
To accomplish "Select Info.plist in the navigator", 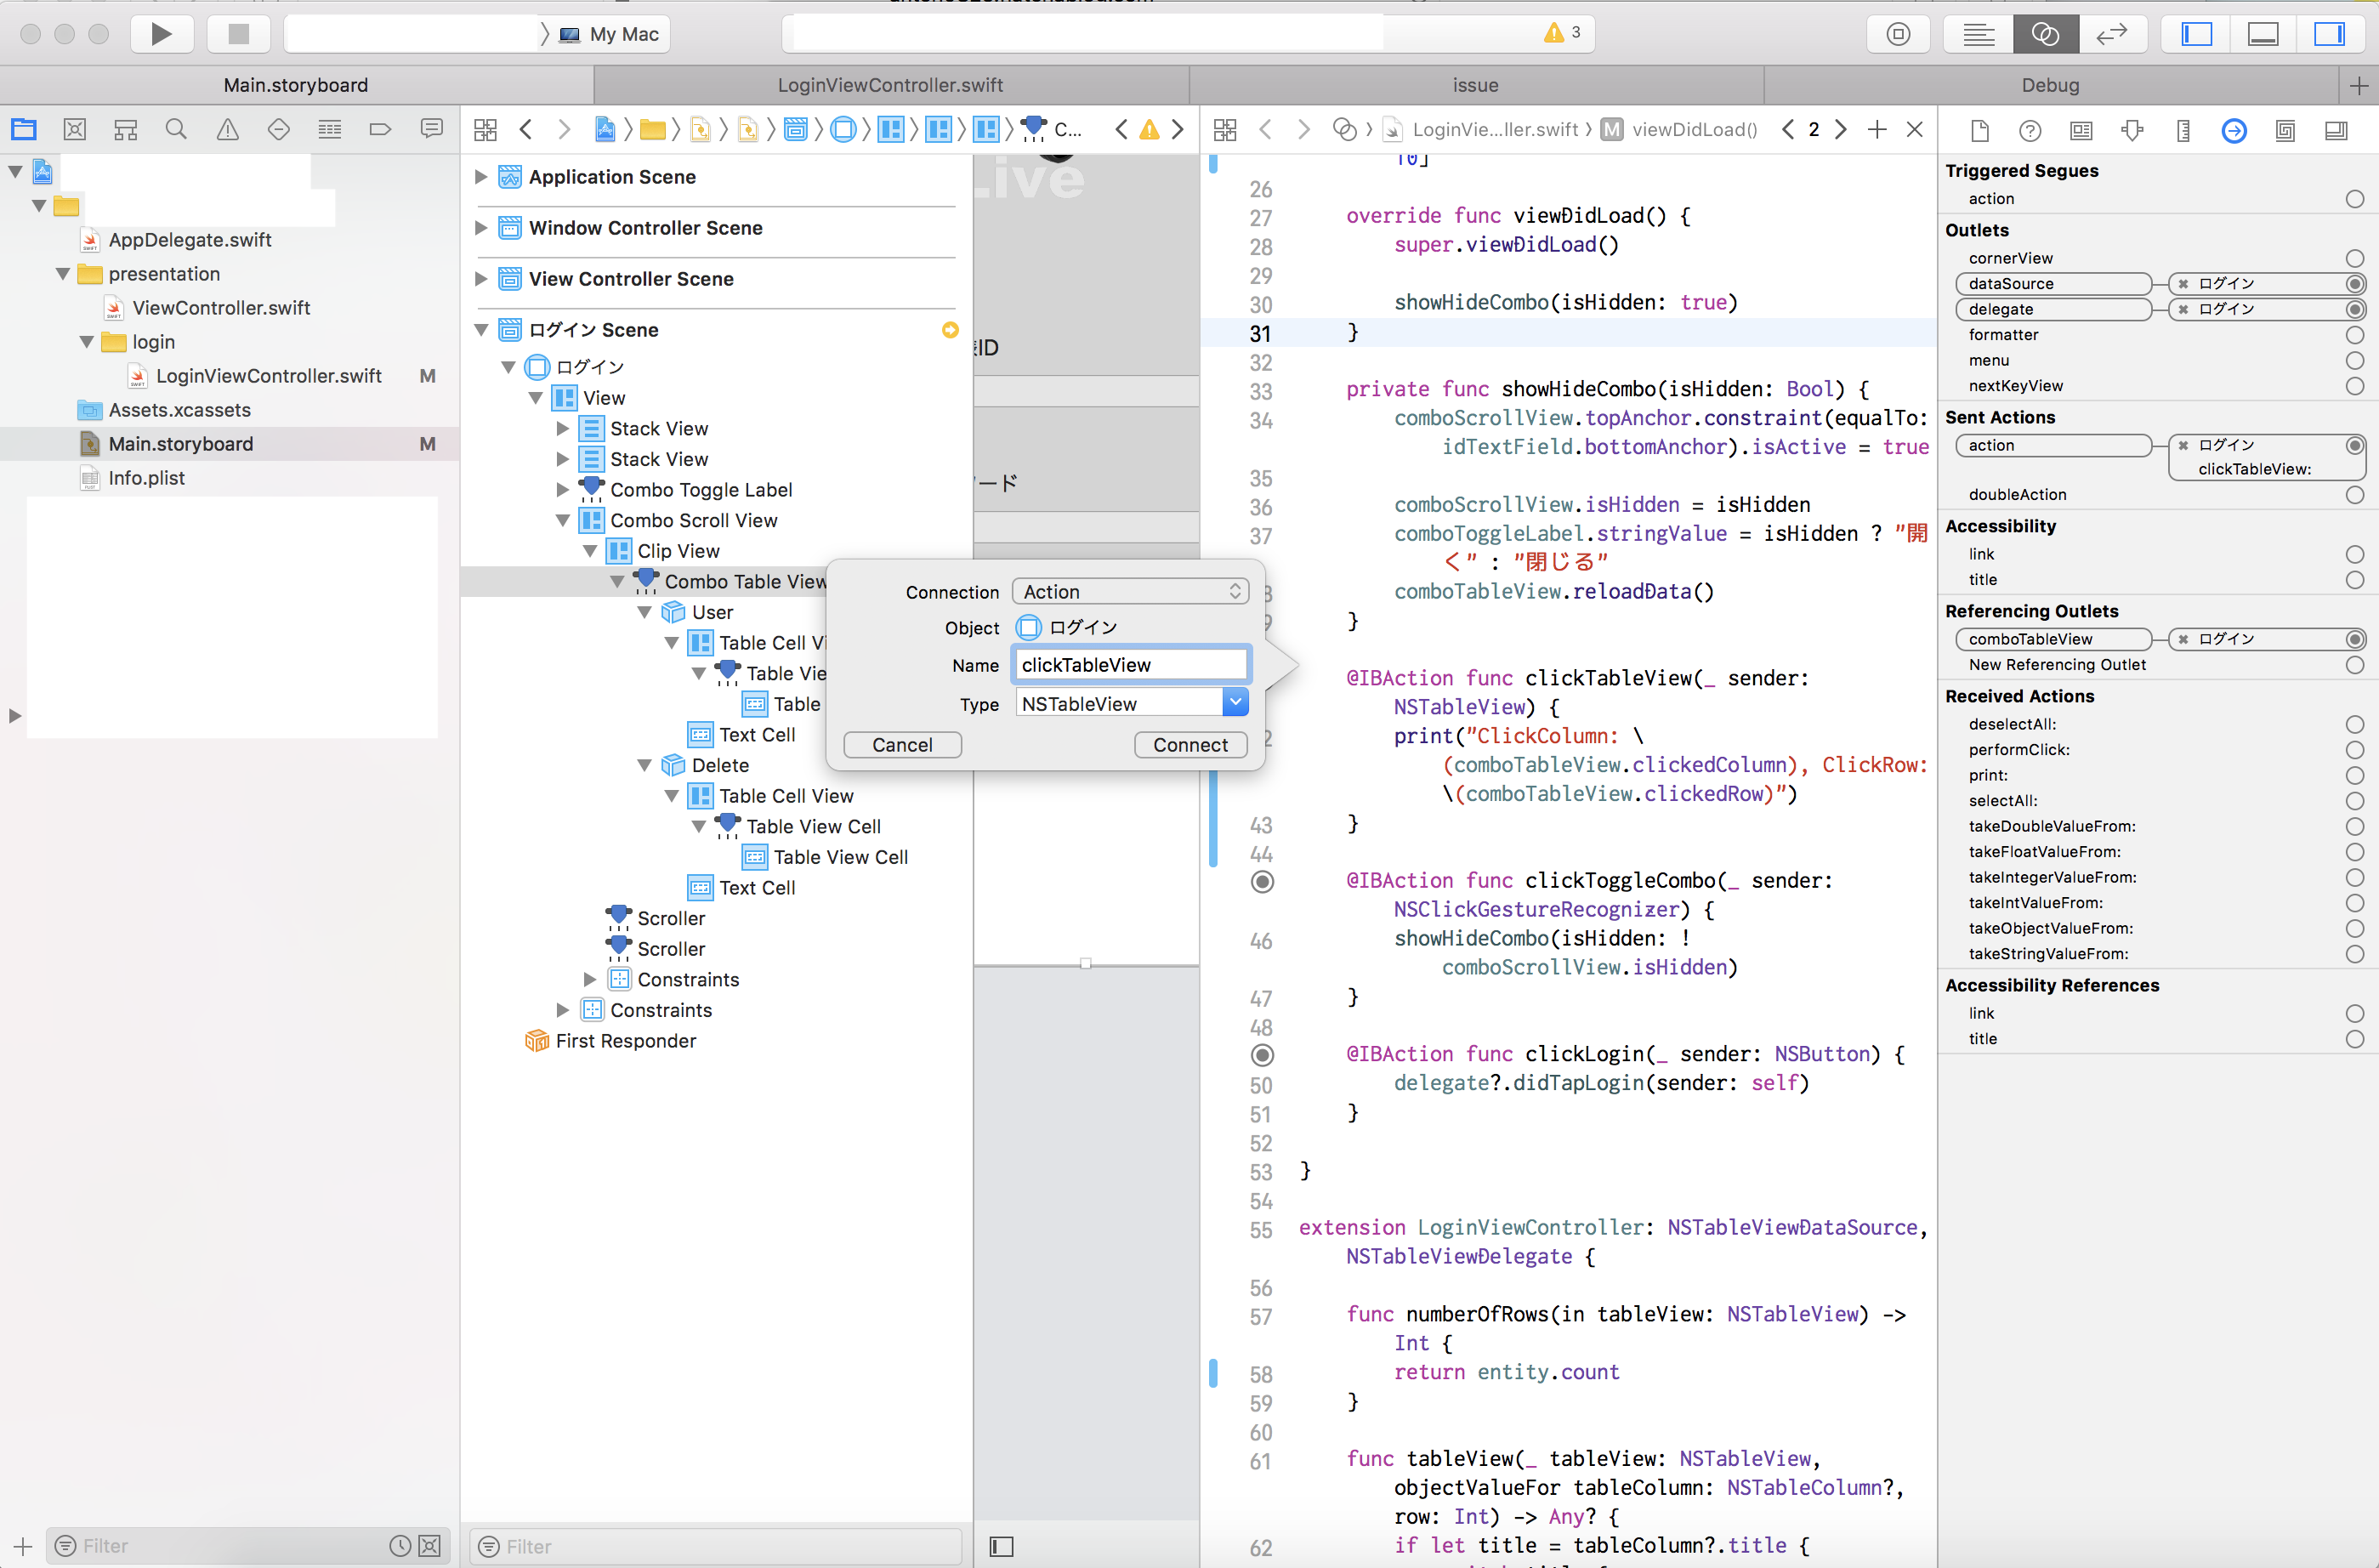I will [146, 478].
